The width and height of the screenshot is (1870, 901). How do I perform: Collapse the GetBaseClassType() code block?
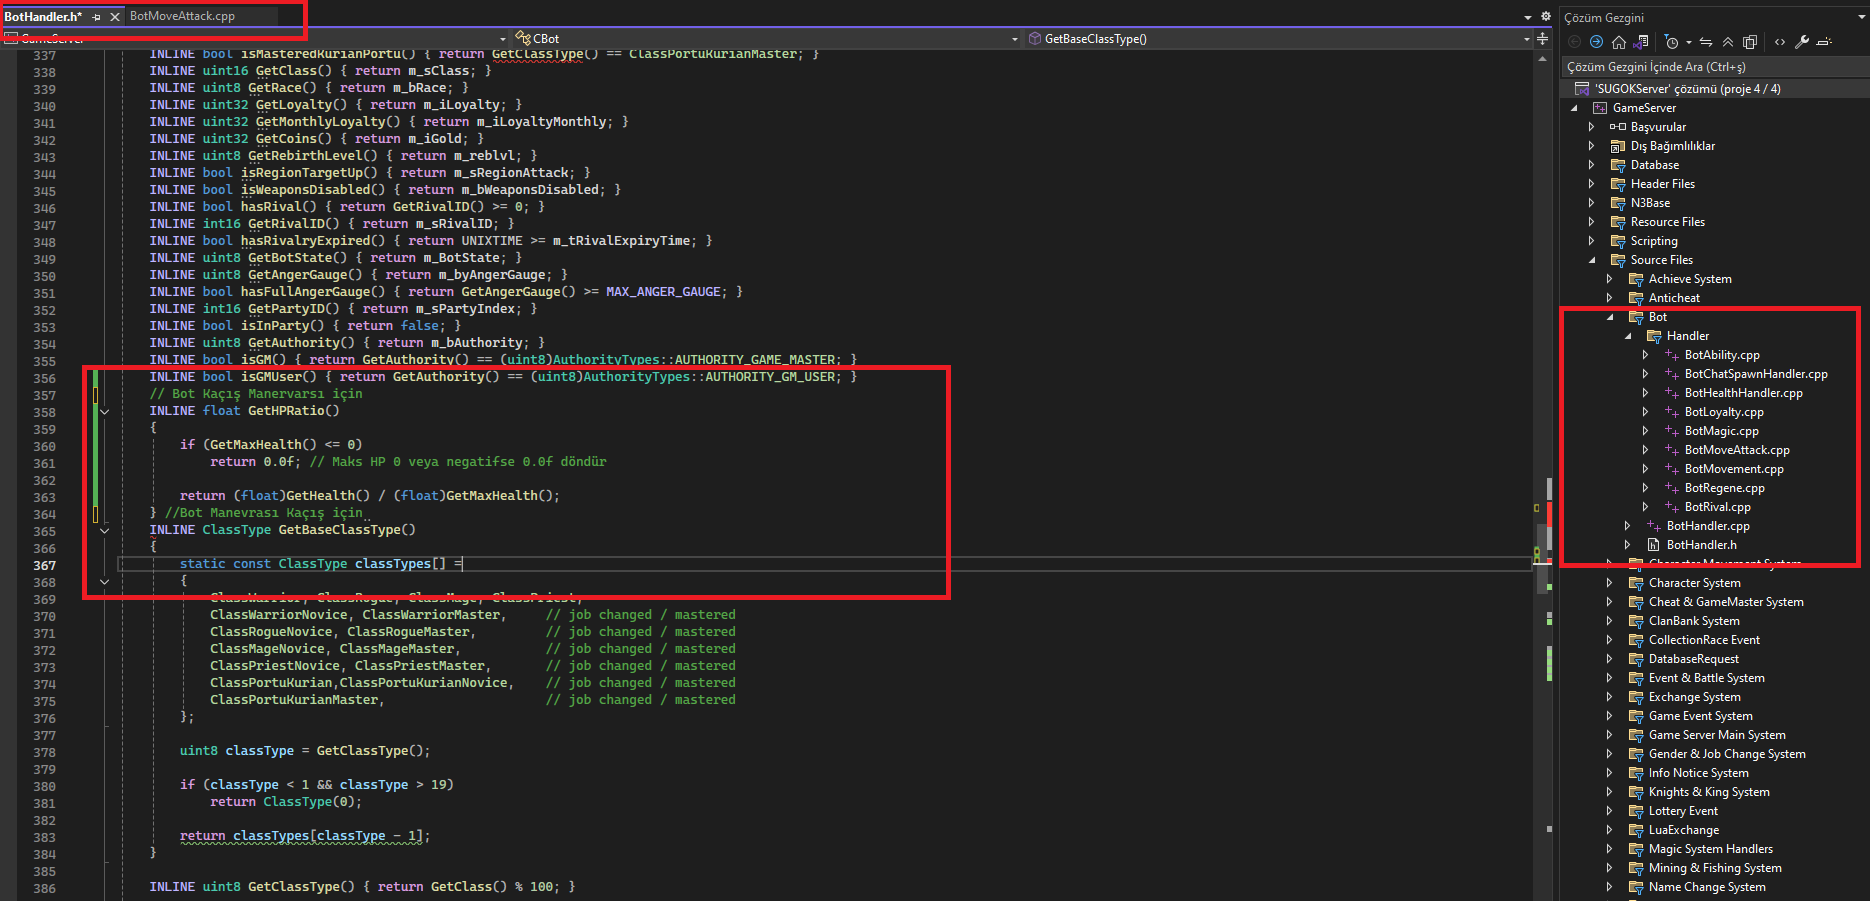(104, 530)
